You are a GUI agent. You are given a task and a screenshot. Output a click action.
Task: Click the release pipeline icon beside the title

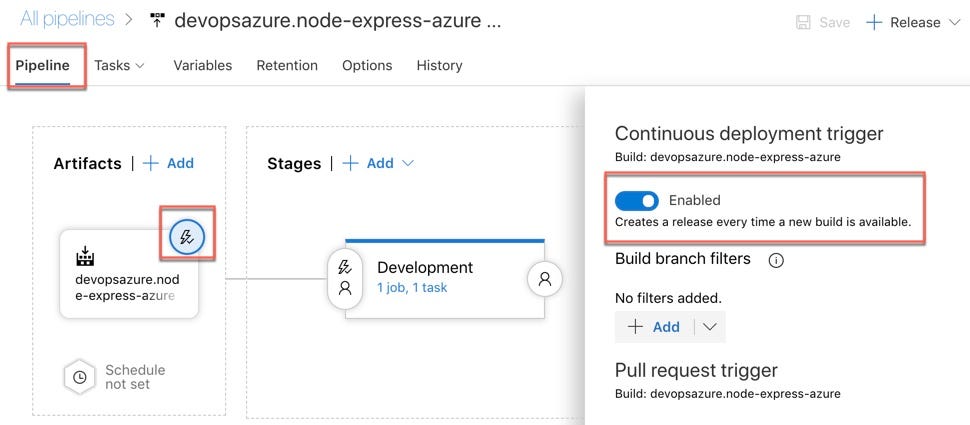(158, 20)
